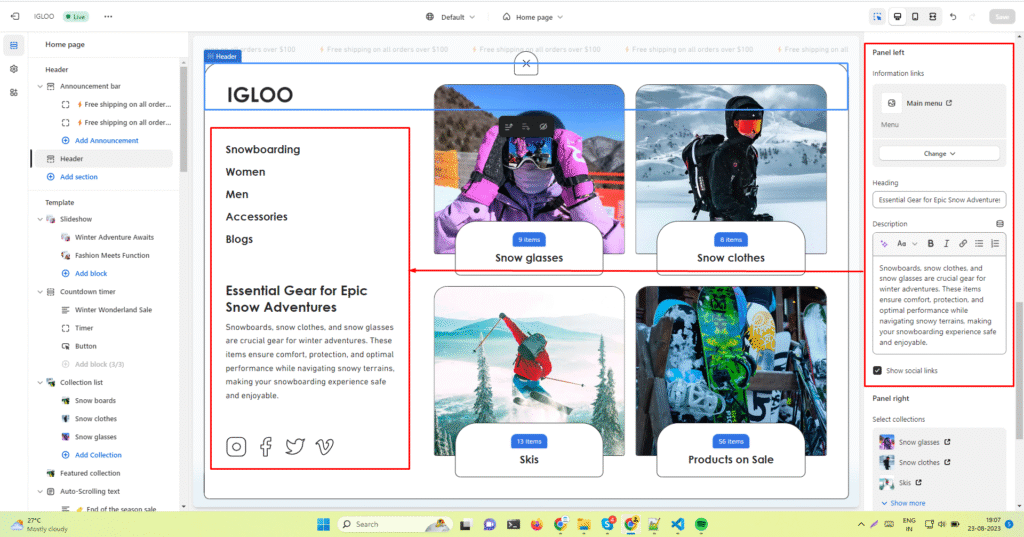Click the undo arrow icon
Image resolution: width=1024 pixels, height=537 pixels.
[x=952, y=17]
